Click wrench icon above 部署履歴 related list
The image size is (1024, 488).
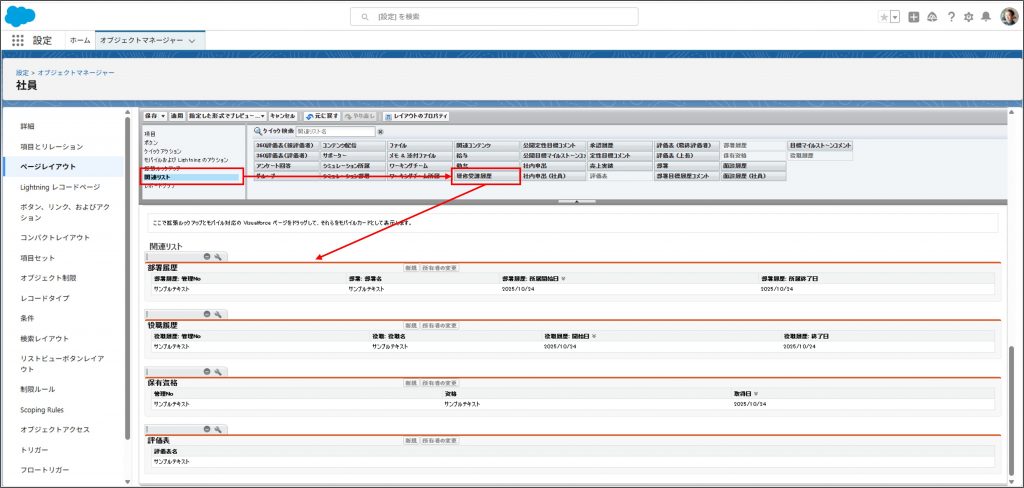pyautogui.click(x=217, y=257)
